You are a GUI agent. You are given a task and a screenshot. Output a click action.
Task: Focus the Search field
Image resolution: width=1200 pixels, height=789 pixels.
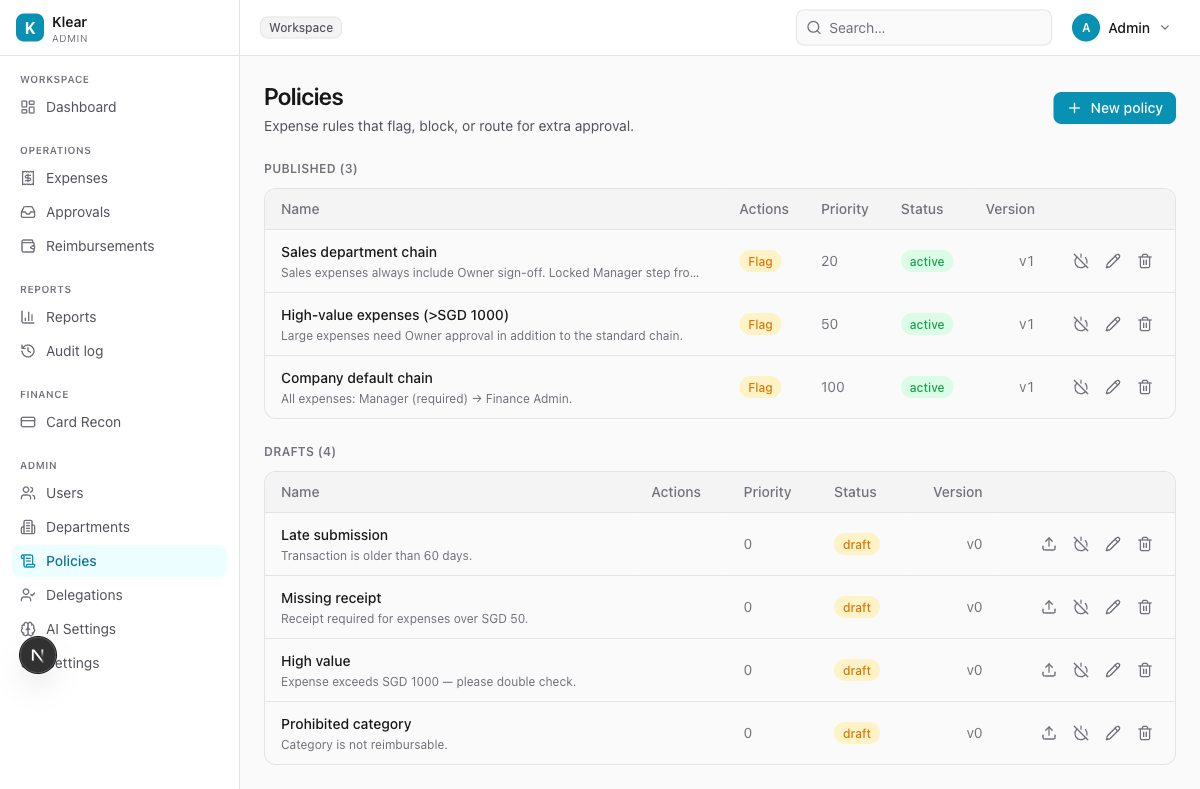(923, 28)
